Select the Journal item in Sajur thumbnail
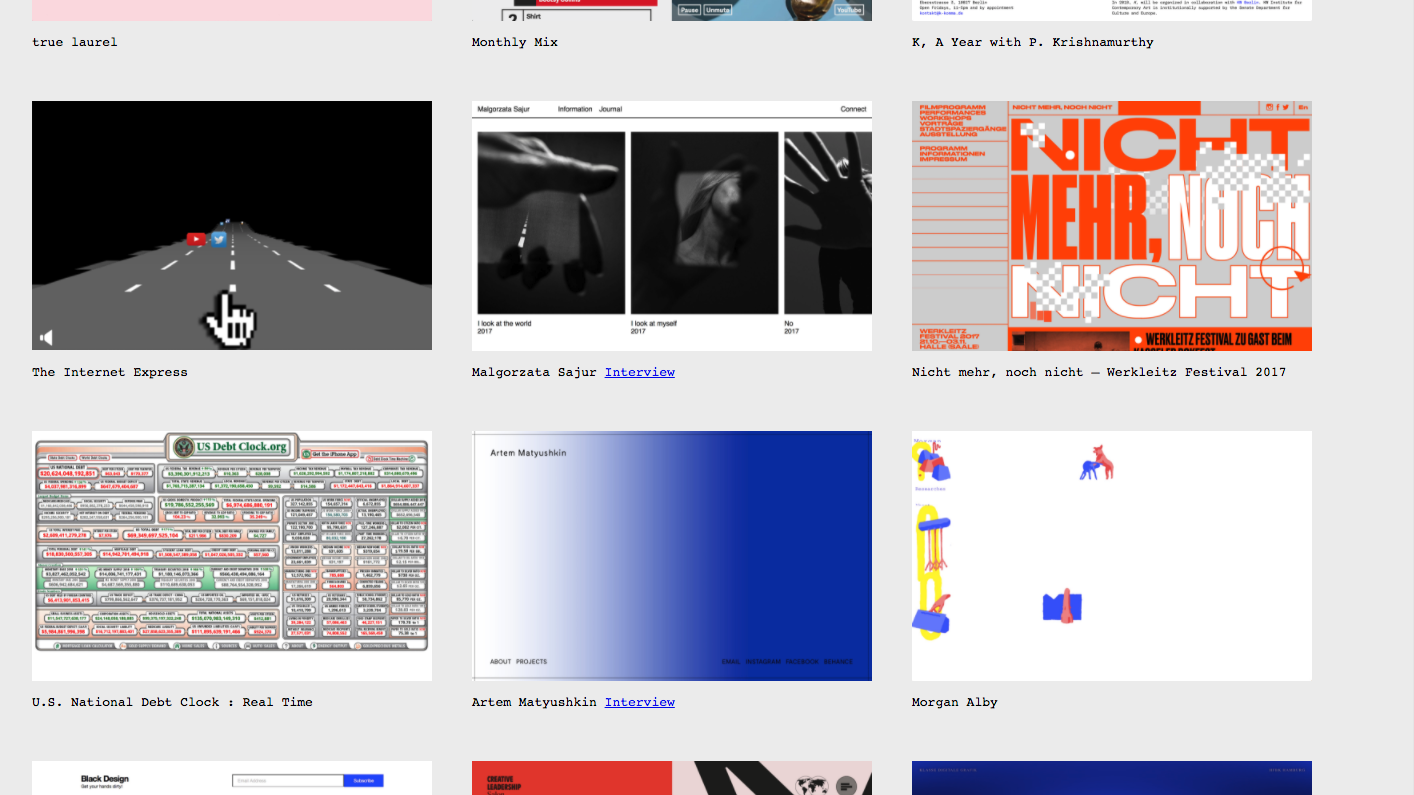1414x795 pixels. tap(610, 109)
